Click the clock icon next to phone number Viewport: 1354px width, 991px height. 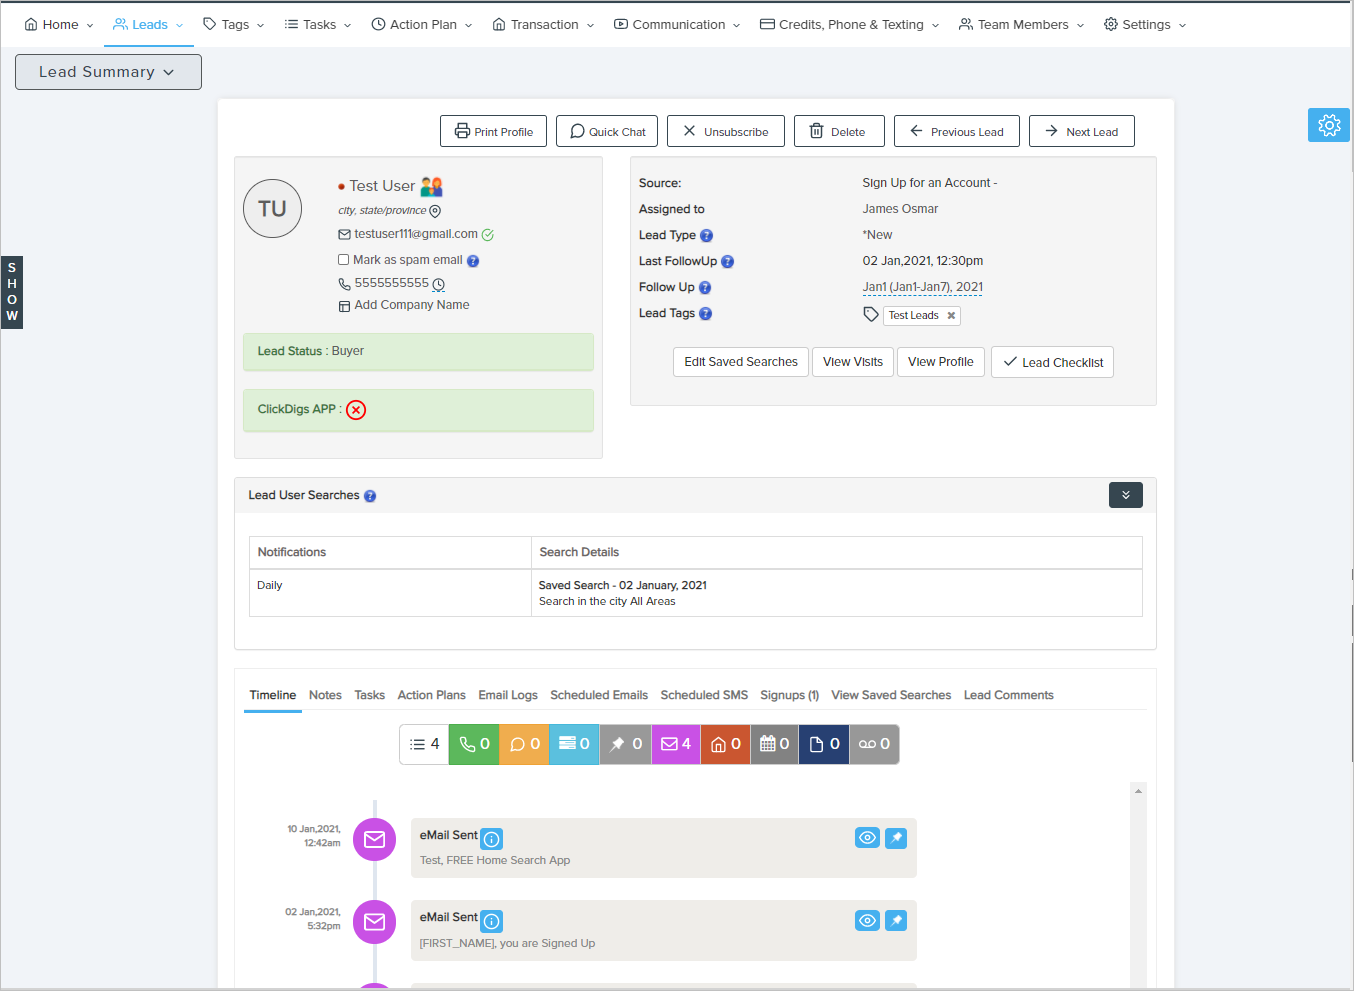tap(438, 285)
